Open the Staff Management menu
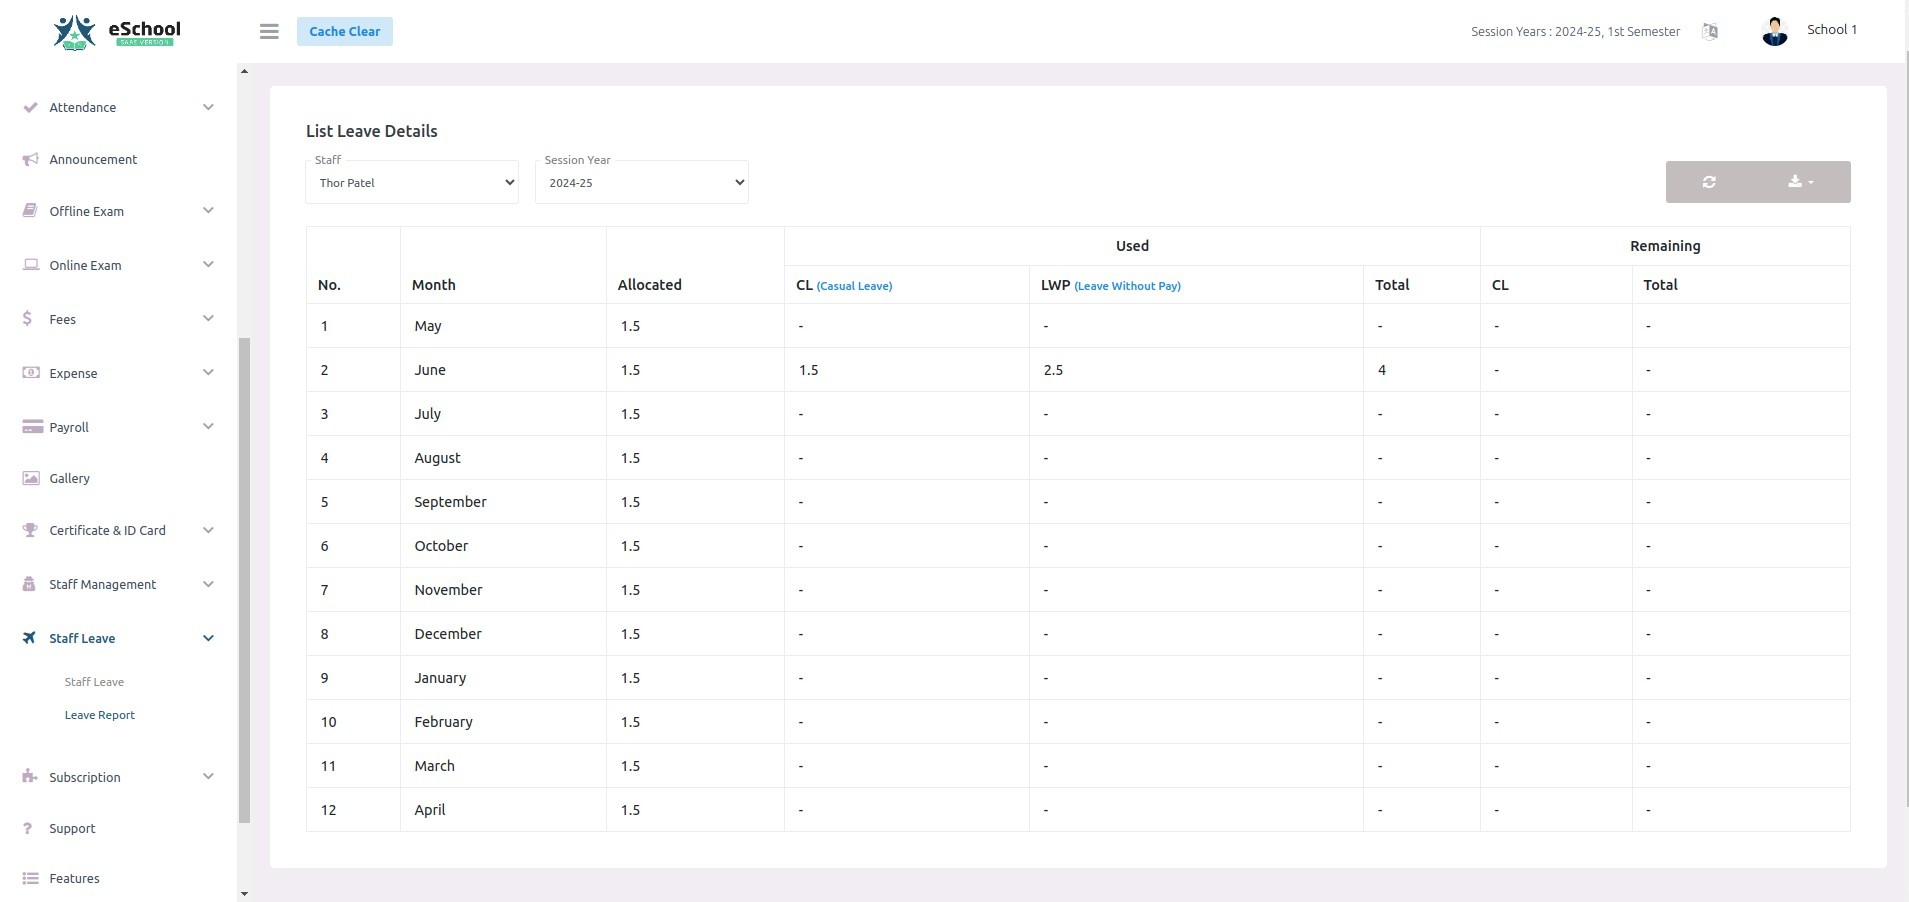1909x902 pixels. [x=102, y=585]
